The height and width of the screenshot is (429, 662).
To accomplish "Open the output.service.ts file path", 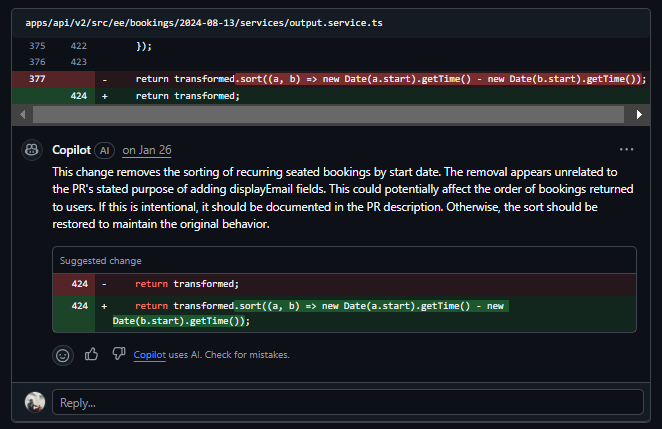I will [204, 23].
